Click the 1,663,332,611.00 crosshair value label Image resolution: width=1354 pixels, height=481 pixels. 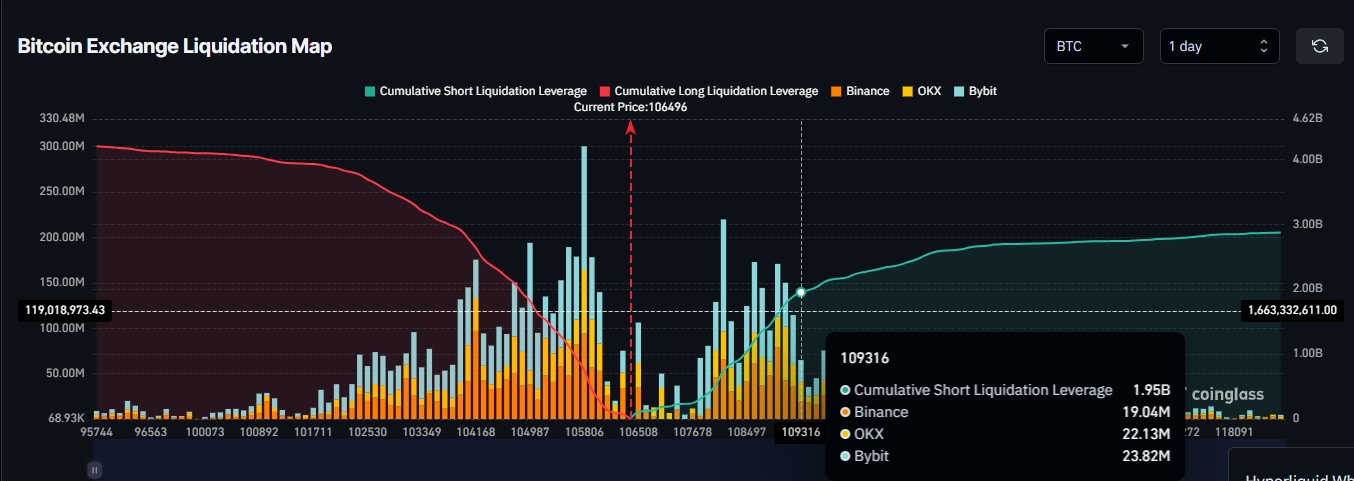coord(1292,310)
